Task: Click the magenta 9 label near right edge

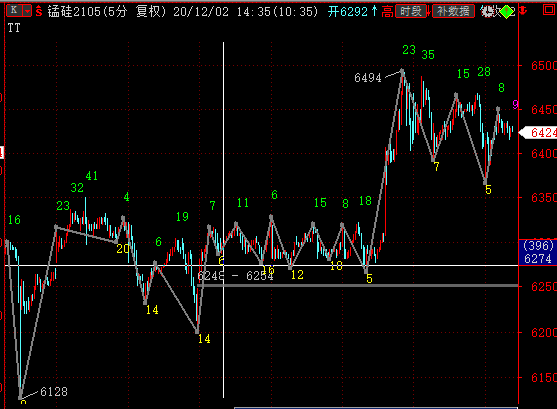Action: 515,104
